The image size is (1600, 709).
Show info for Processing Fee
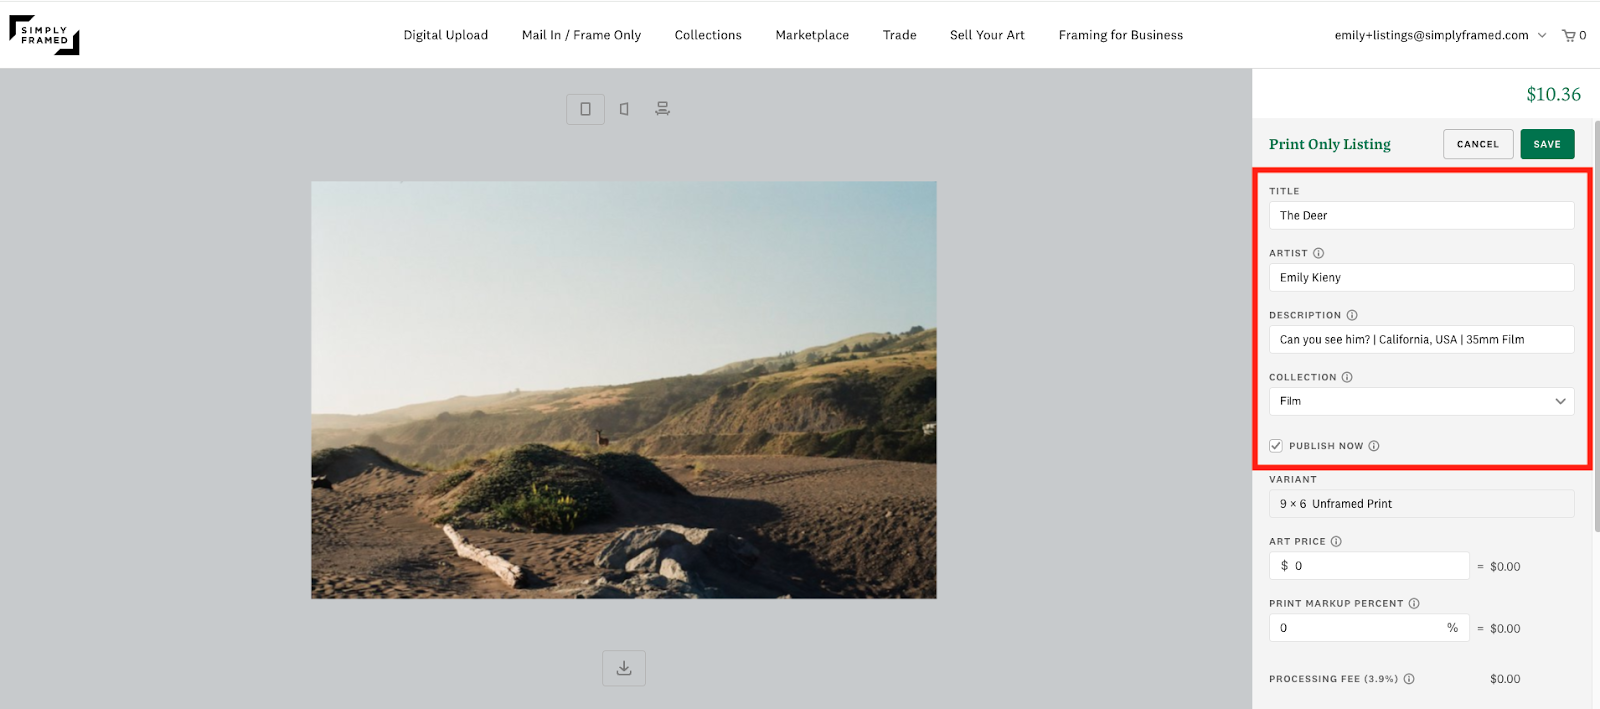tap(1409, 679)
